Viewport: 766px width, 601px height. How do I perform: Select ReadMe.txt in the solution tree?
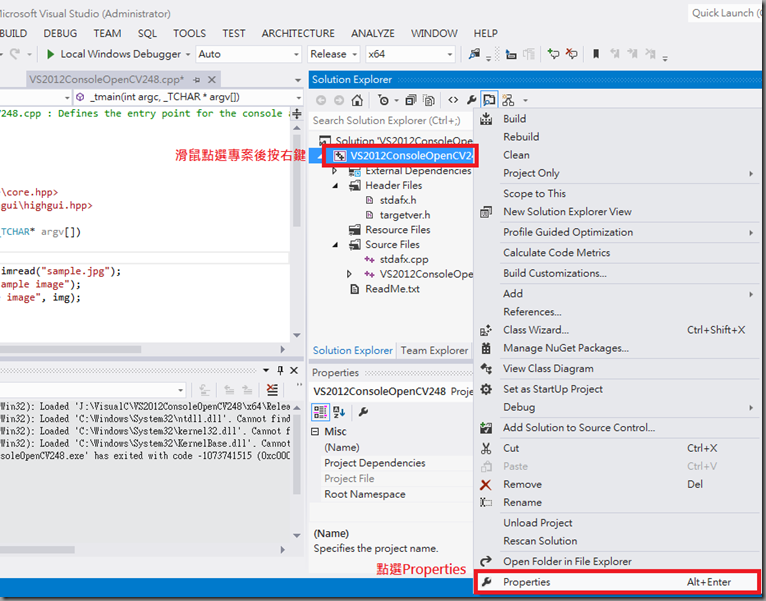tap(392, 289)
